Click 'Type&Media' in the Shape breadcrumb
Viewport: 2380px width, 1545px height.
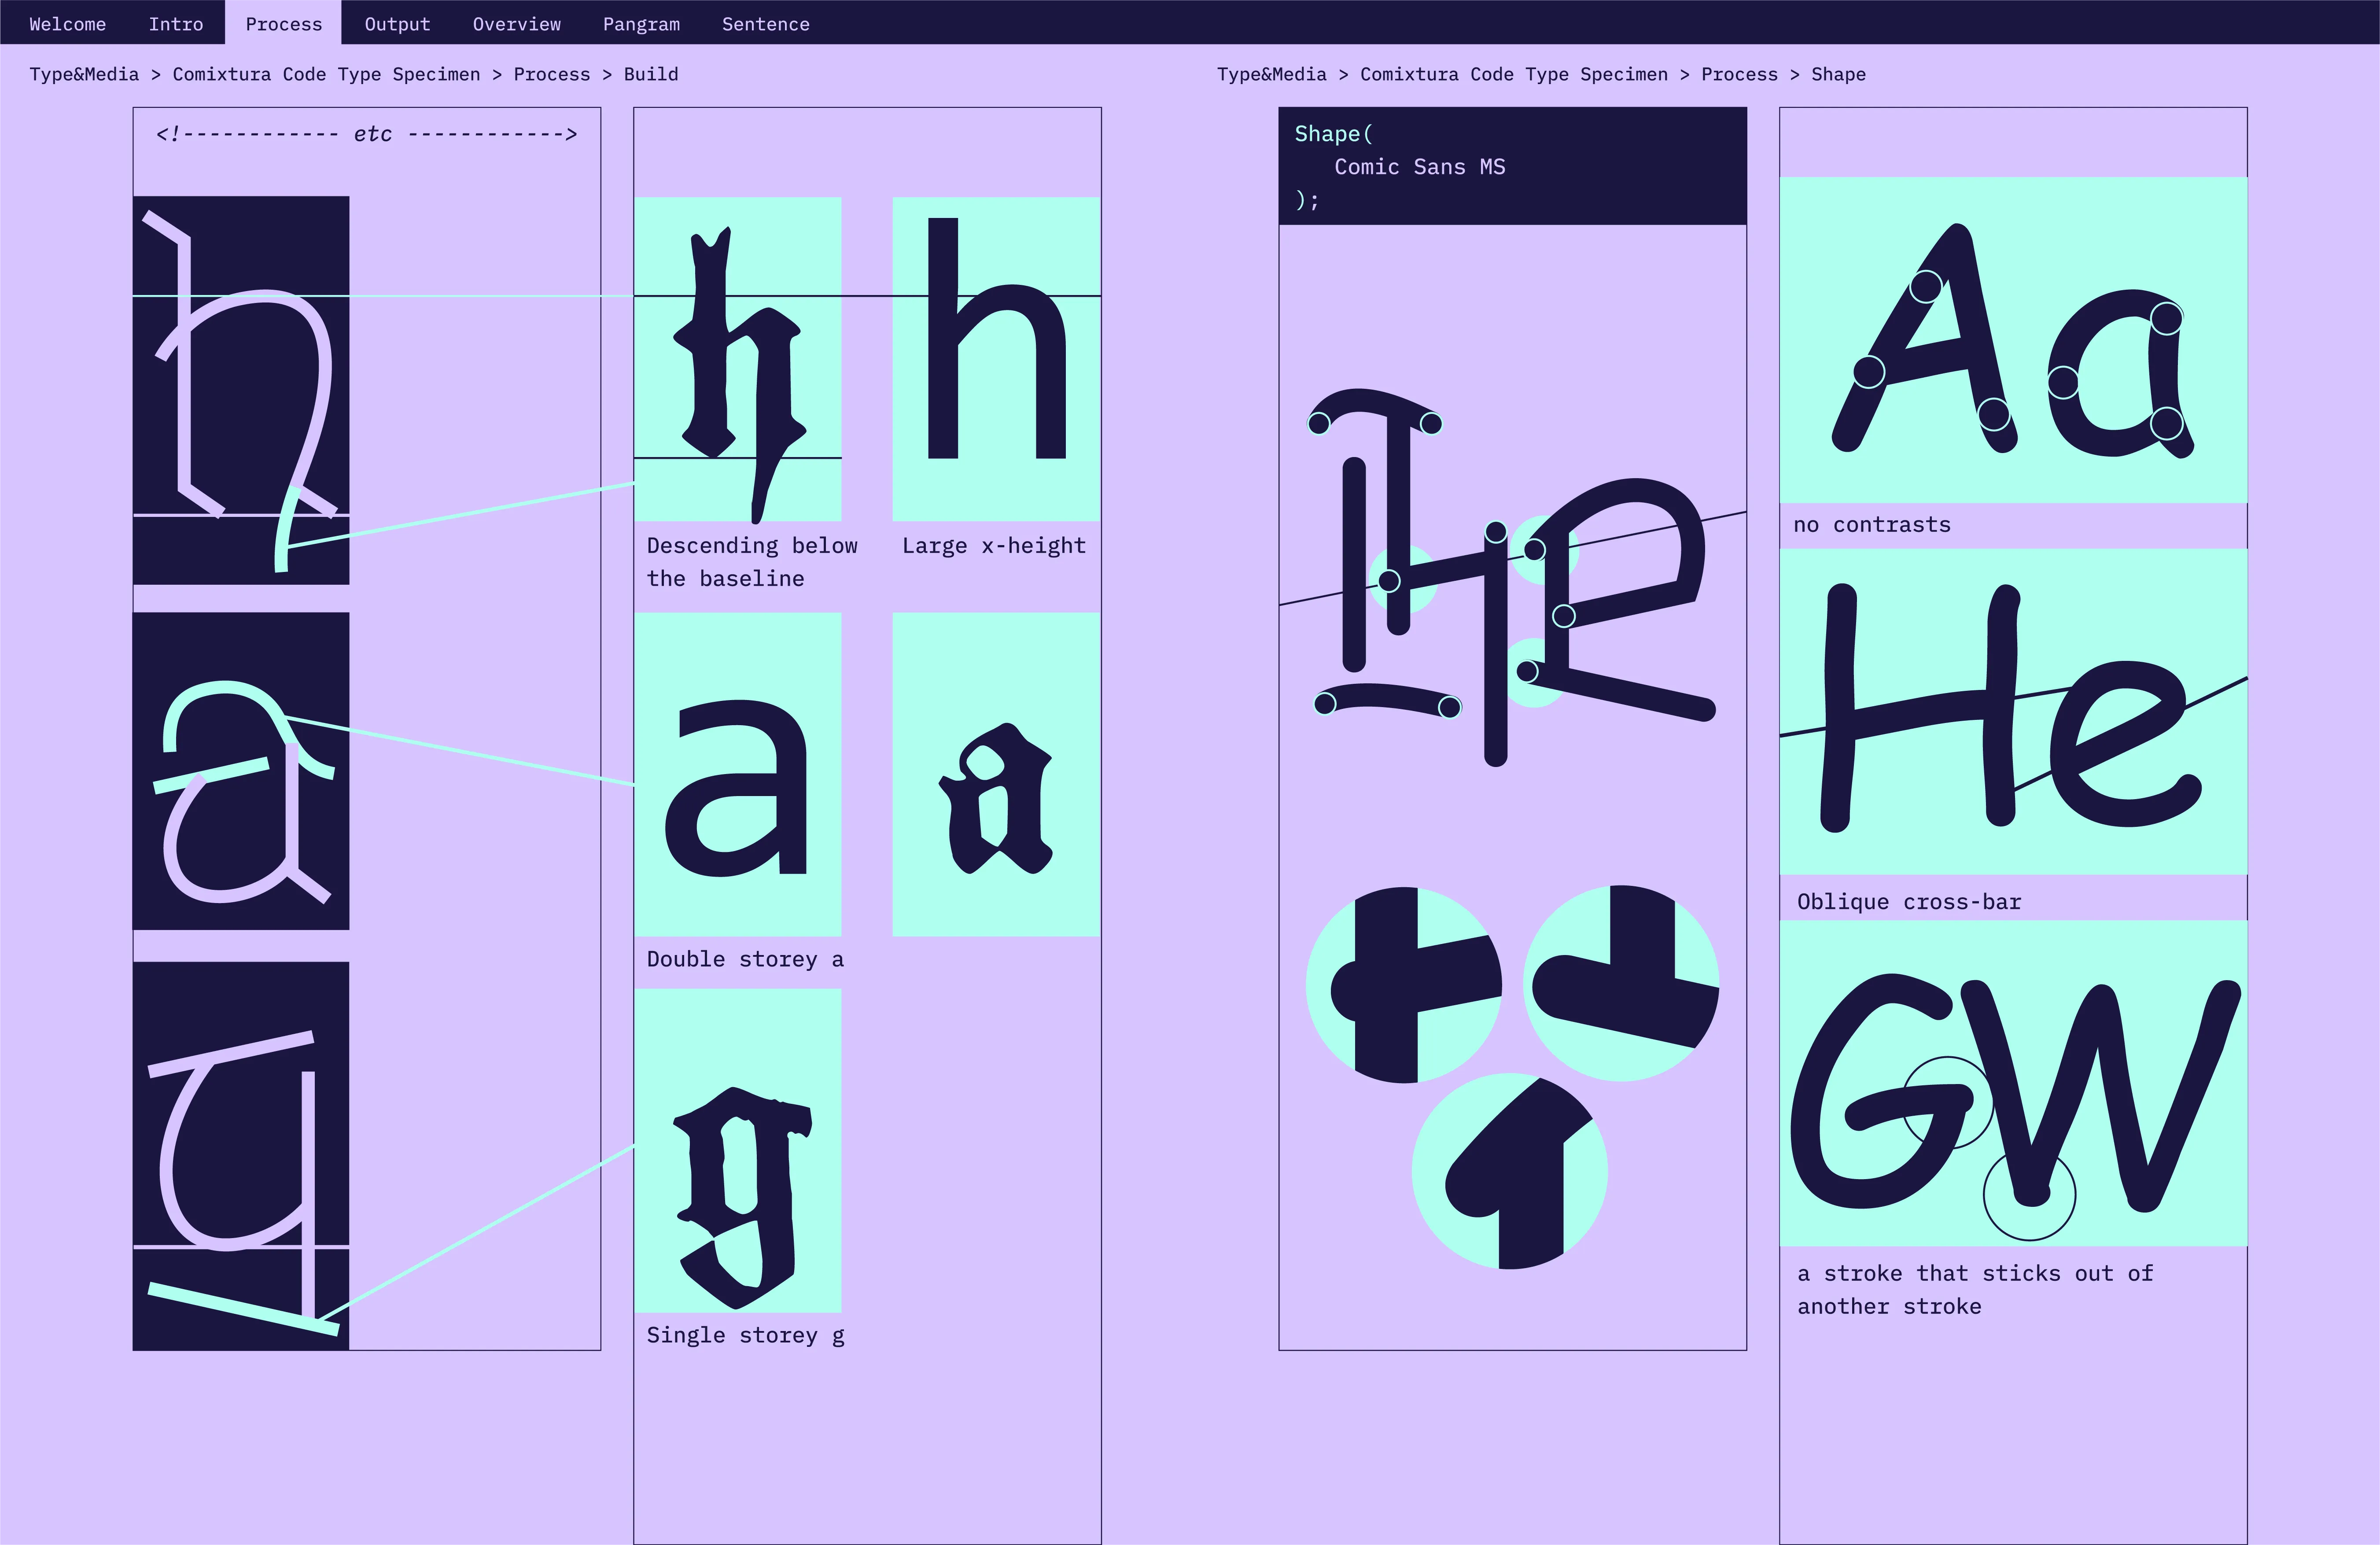coord(1271,74)
